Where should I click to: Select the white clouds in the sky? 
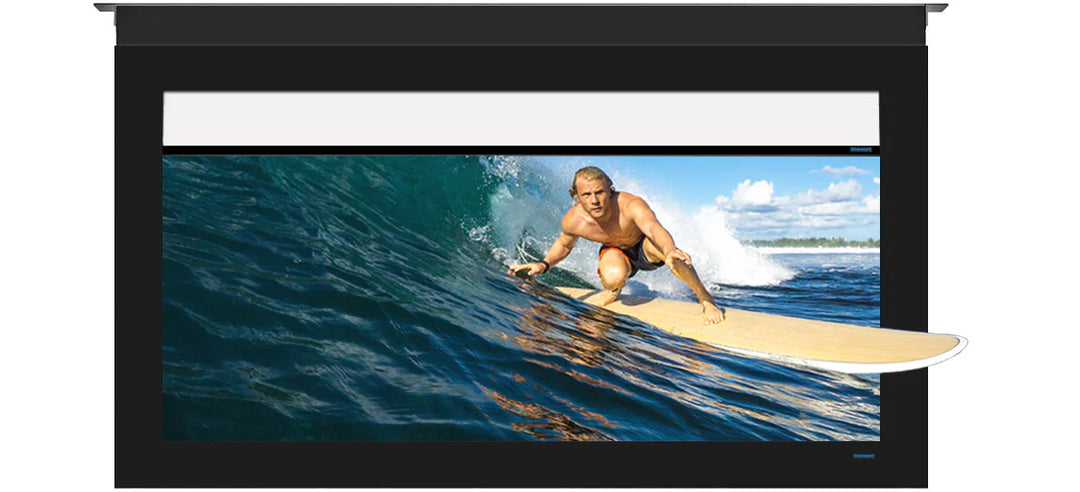tap(799, 203)
